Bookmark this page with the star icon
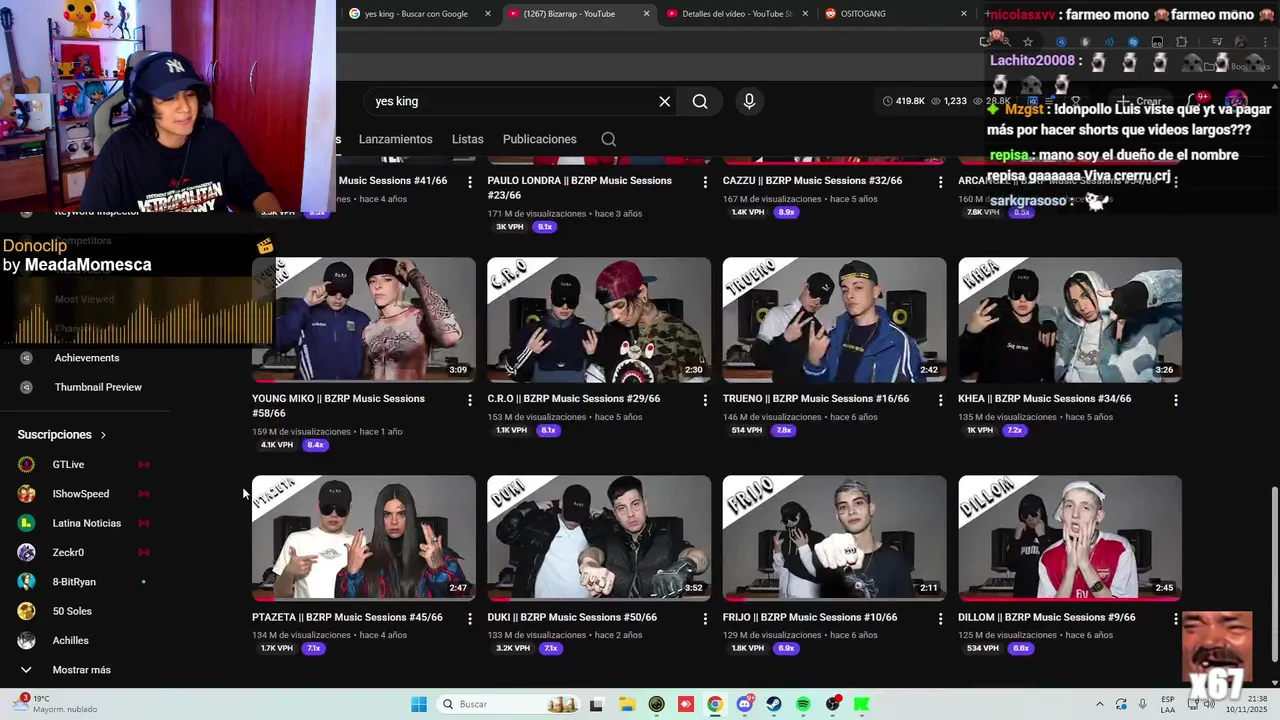The image size is (1280, 720). click(x=1027, y=42)
